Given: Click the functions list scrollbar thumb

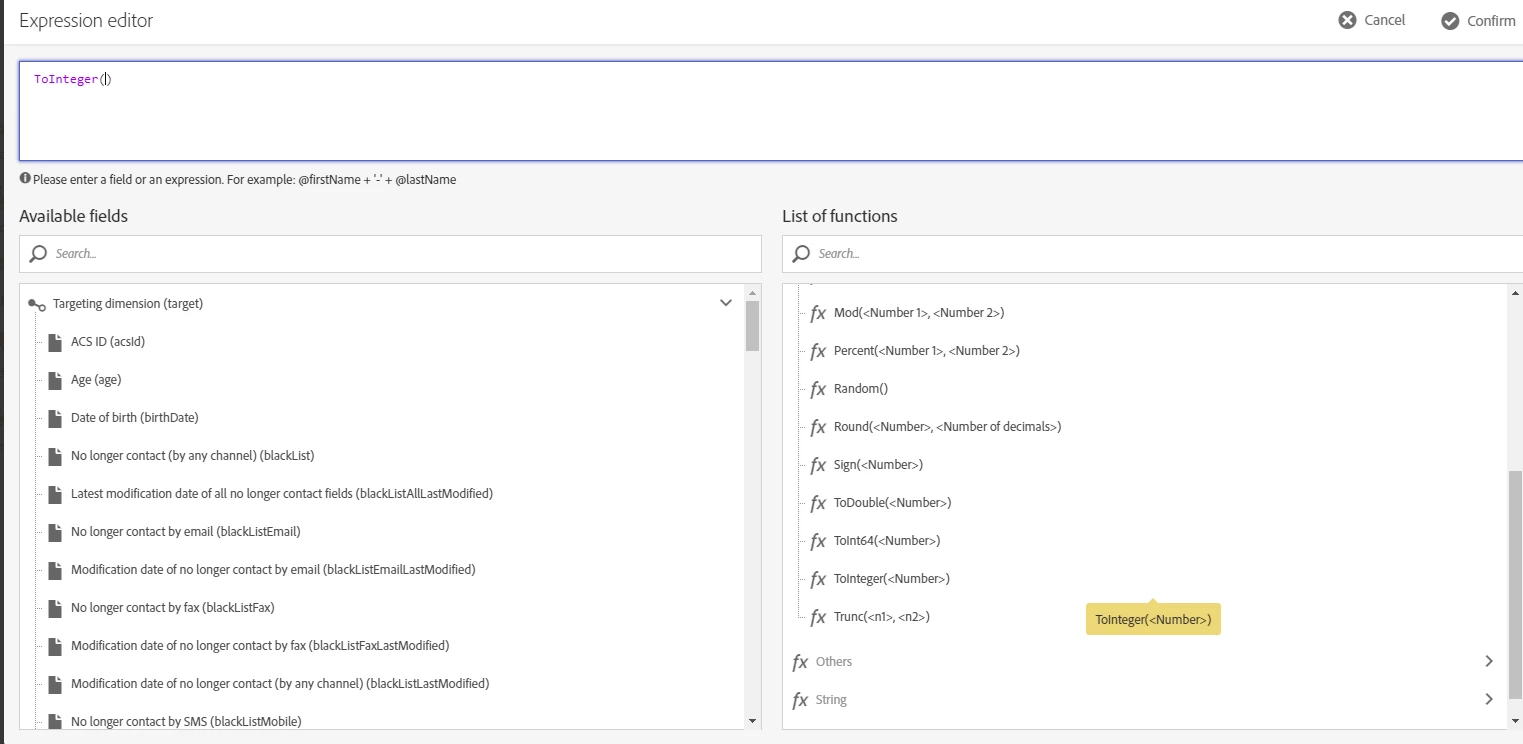Looking at the screenshot, I should [x=1515, y=585].
